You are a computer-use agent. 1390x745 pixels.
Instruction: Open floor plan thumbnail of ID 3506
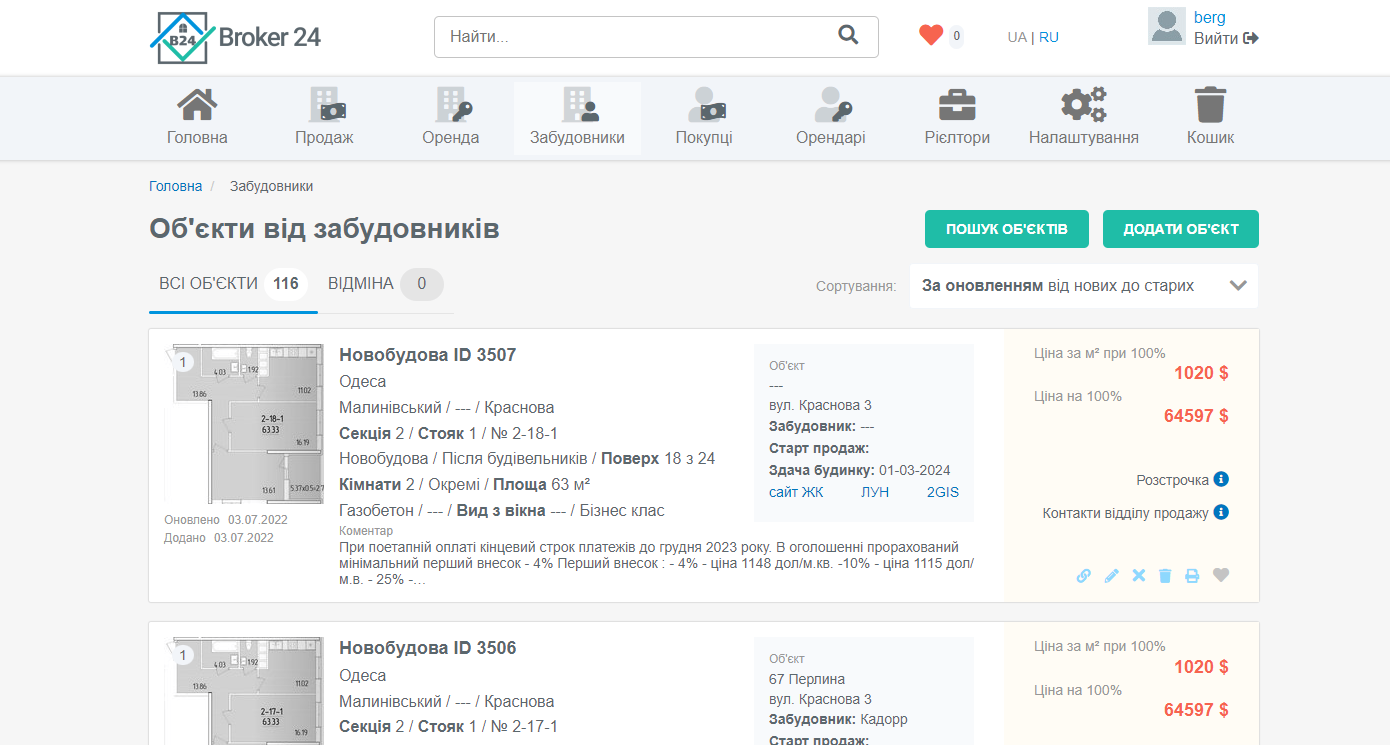[244, 691]
